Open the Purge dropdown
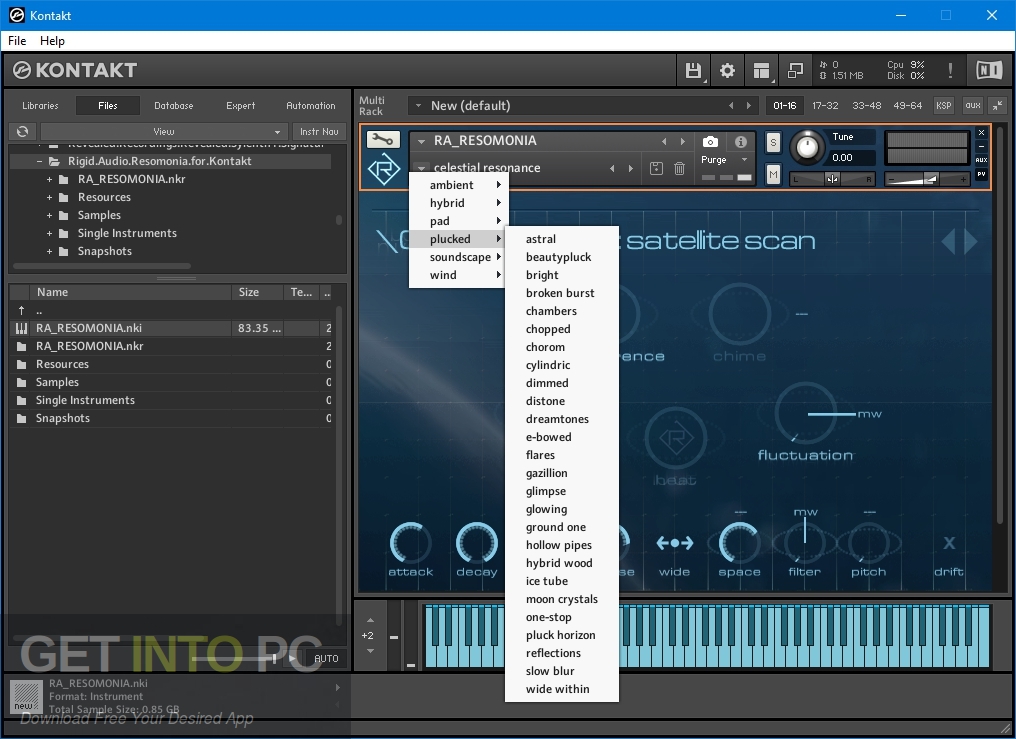This screenshot has width=1016, height=739. tap(724, 159)
